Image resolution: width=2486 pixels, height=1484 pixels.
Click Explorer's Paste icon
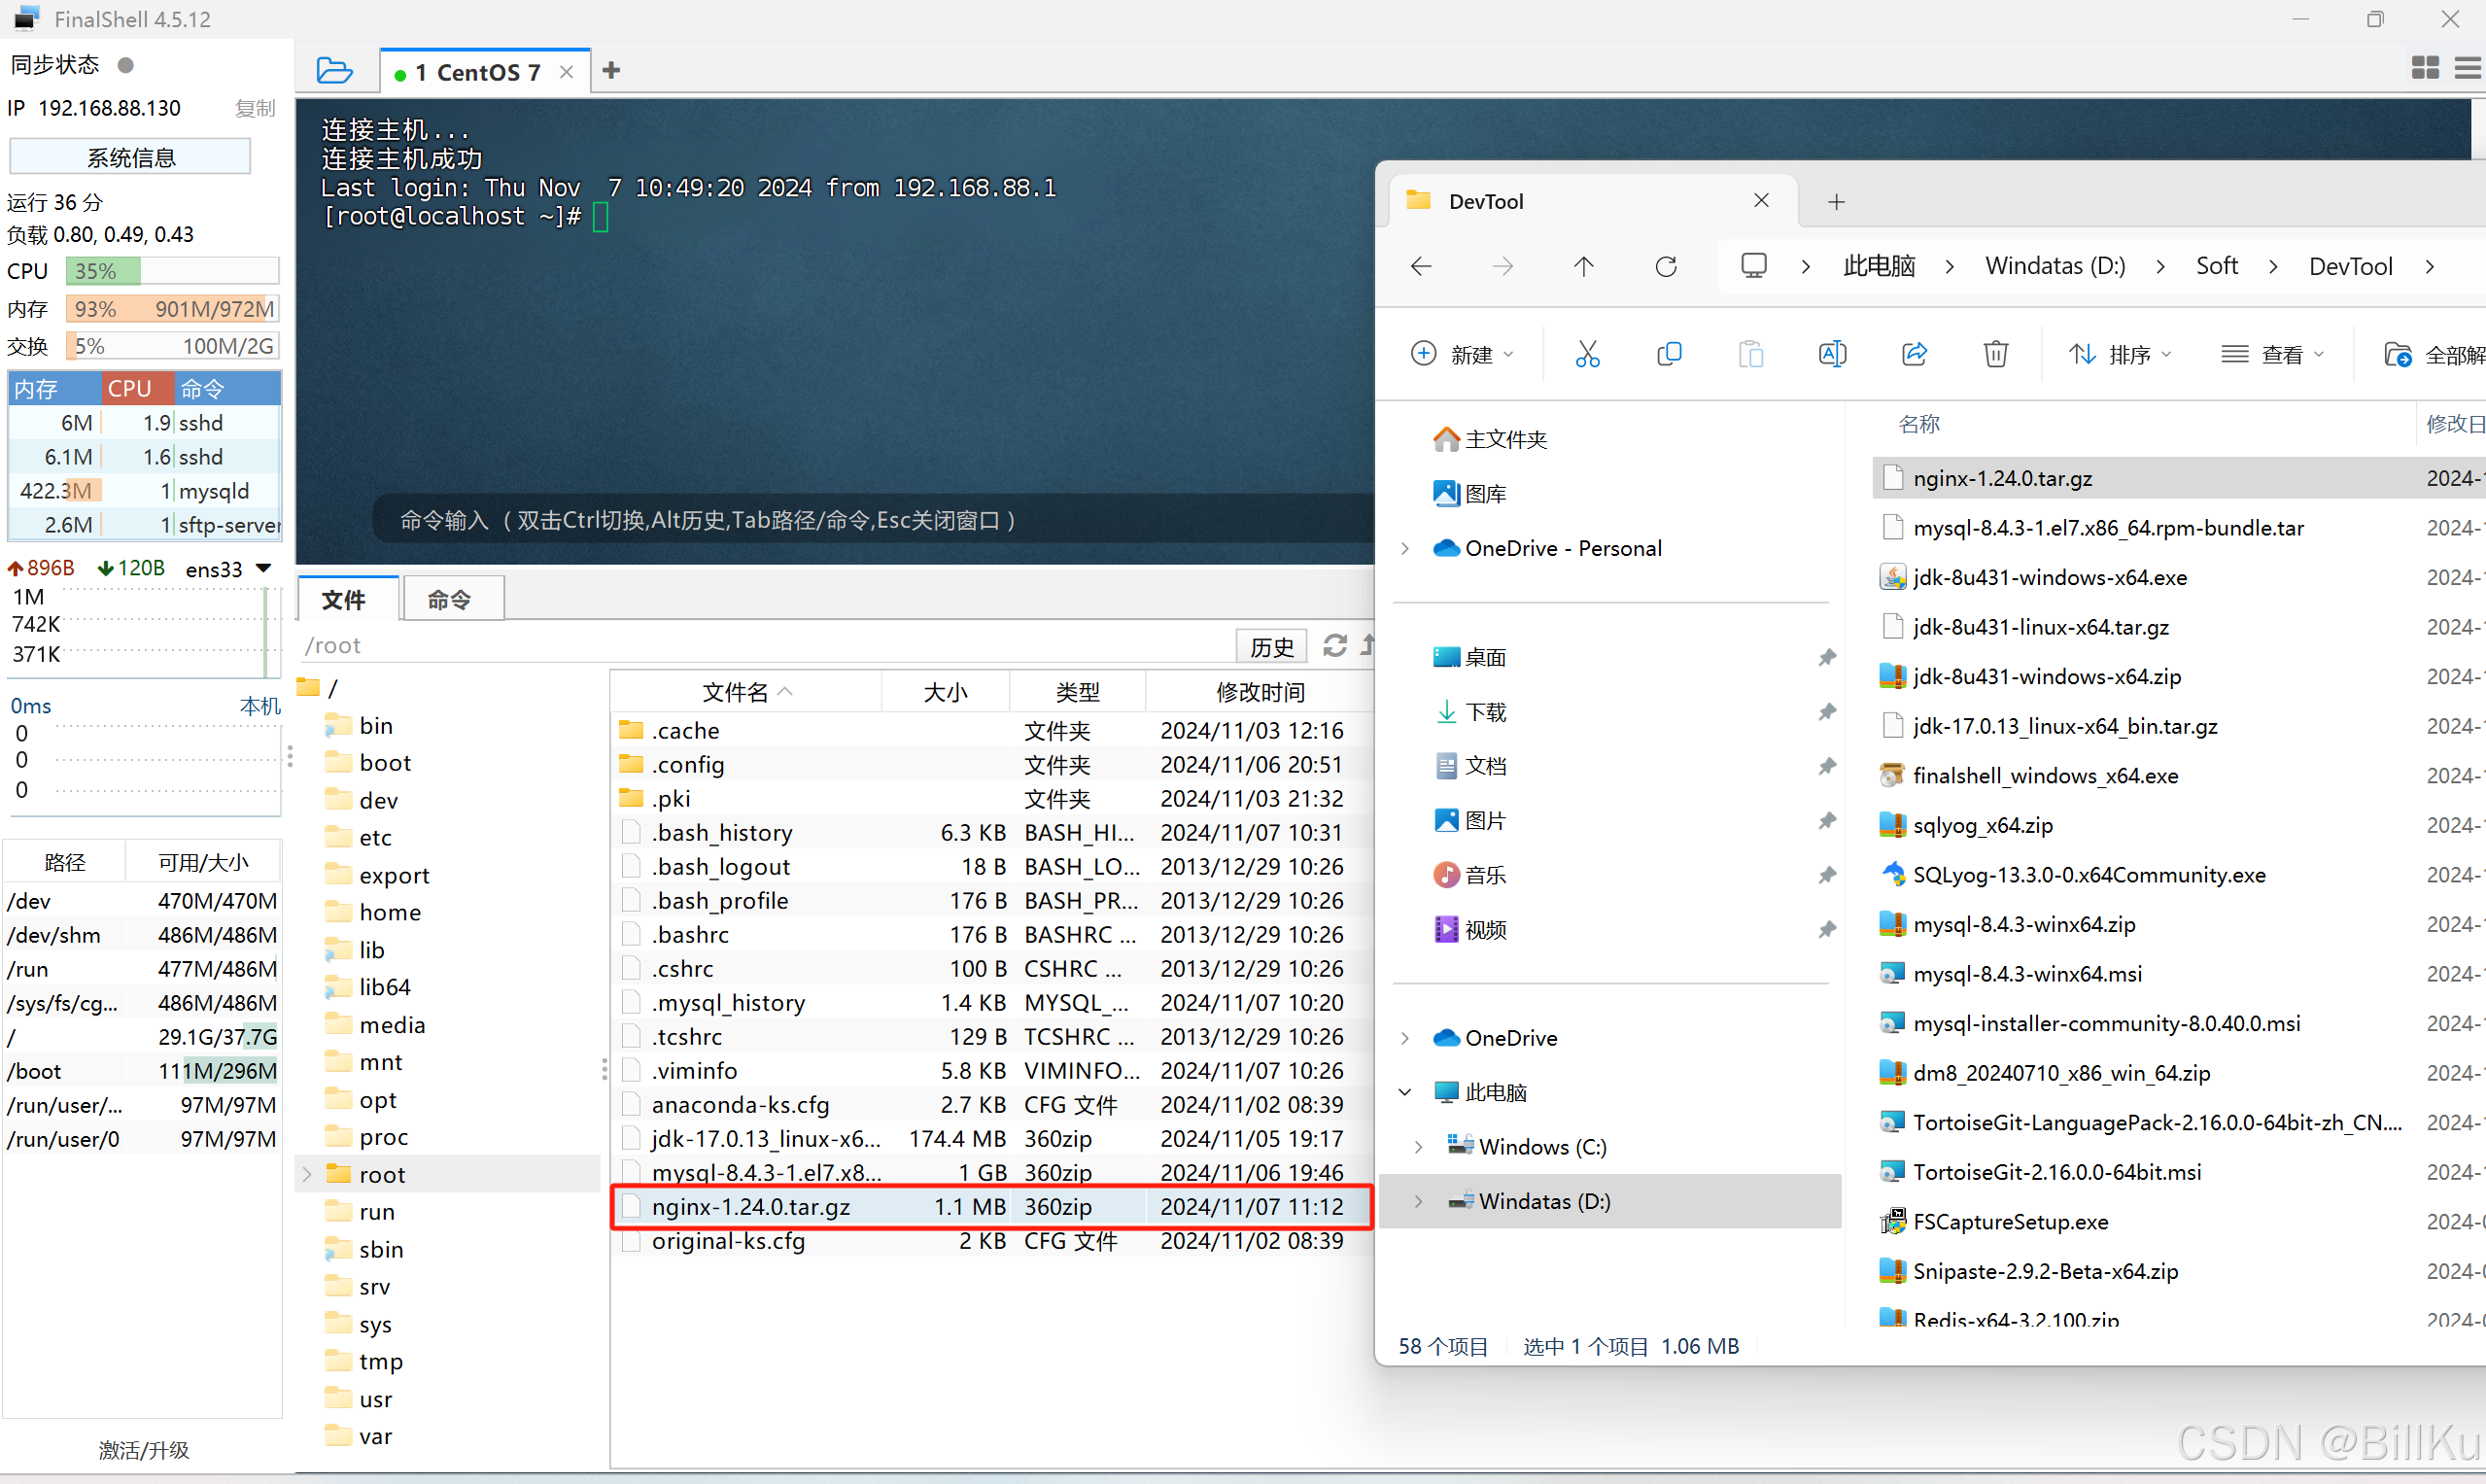pos(1751,354)
